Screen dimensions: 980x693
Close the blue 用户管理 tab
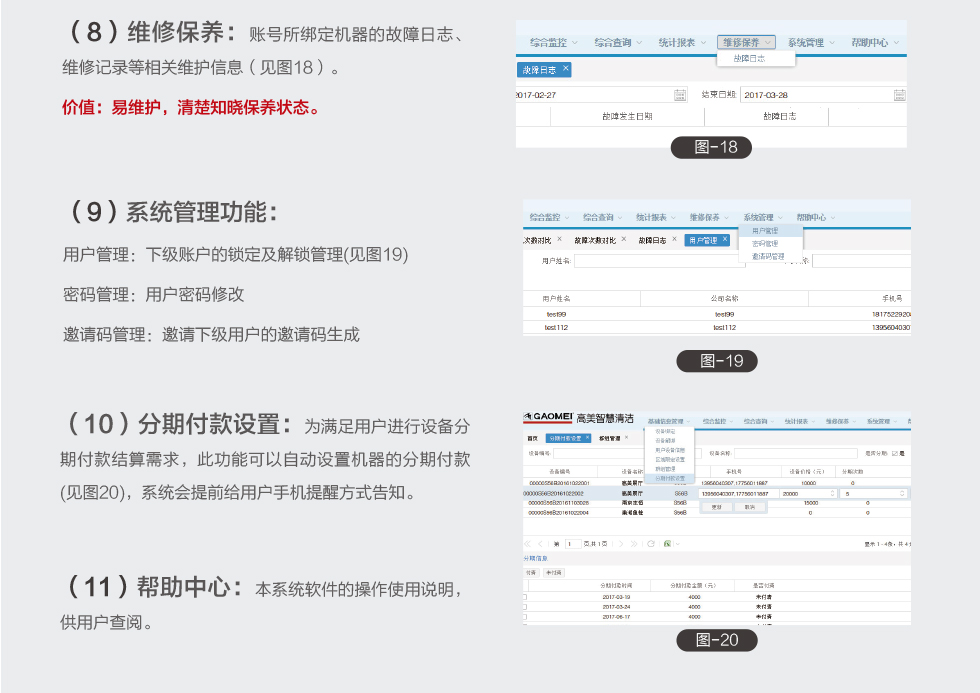(727, 240)
